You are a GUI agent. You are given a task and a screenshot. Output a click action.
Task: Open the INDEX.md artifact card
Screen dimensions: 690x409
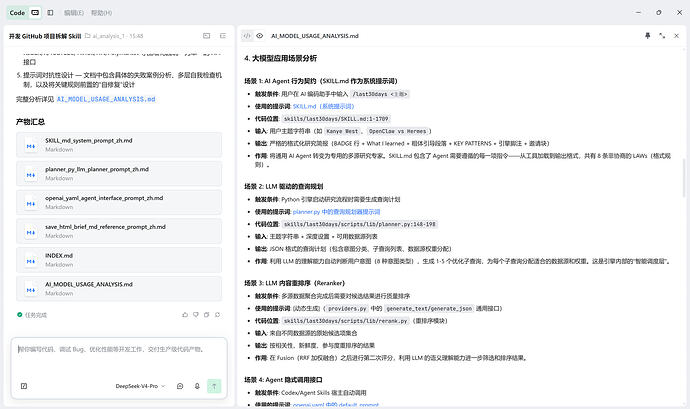[x=119, y=260]
